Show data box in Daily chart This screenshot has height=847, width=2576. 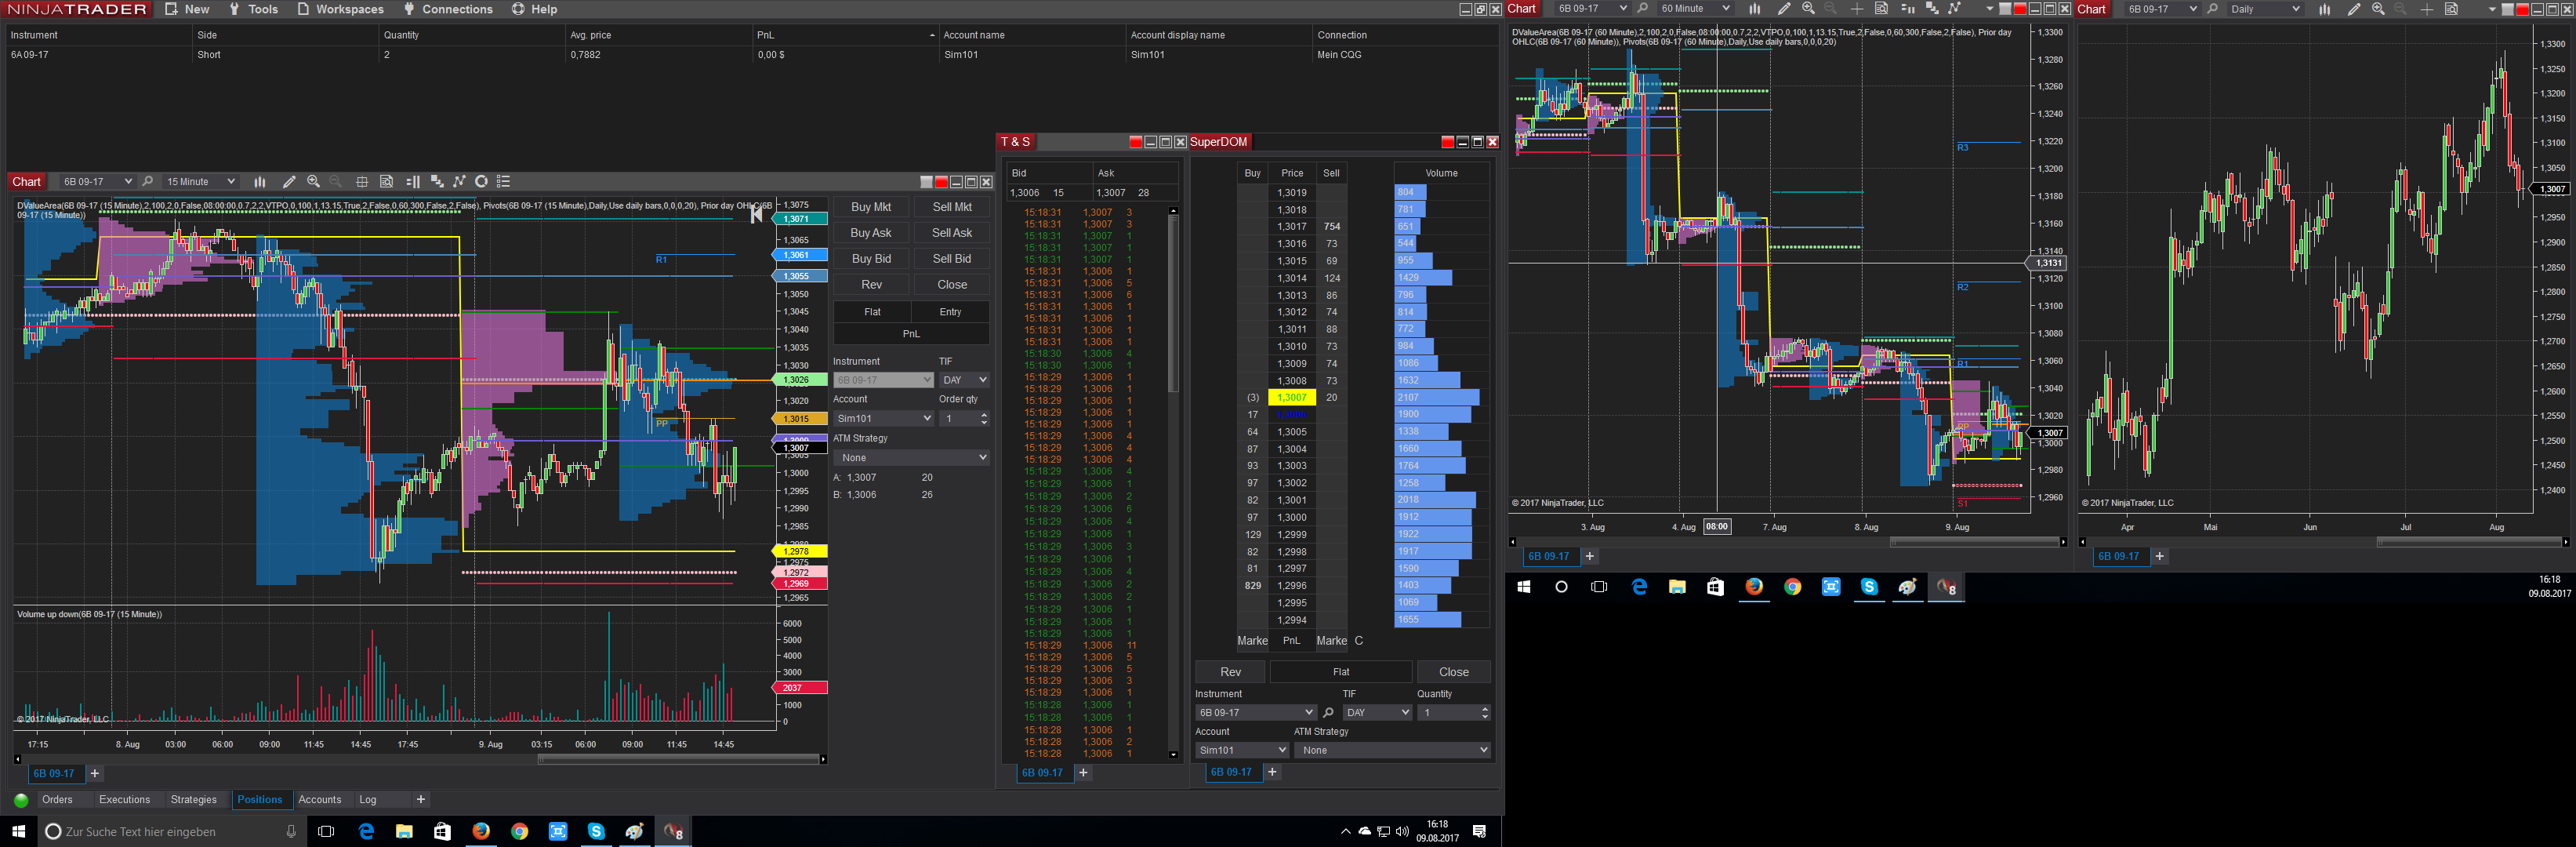[x=2452, y=9]
